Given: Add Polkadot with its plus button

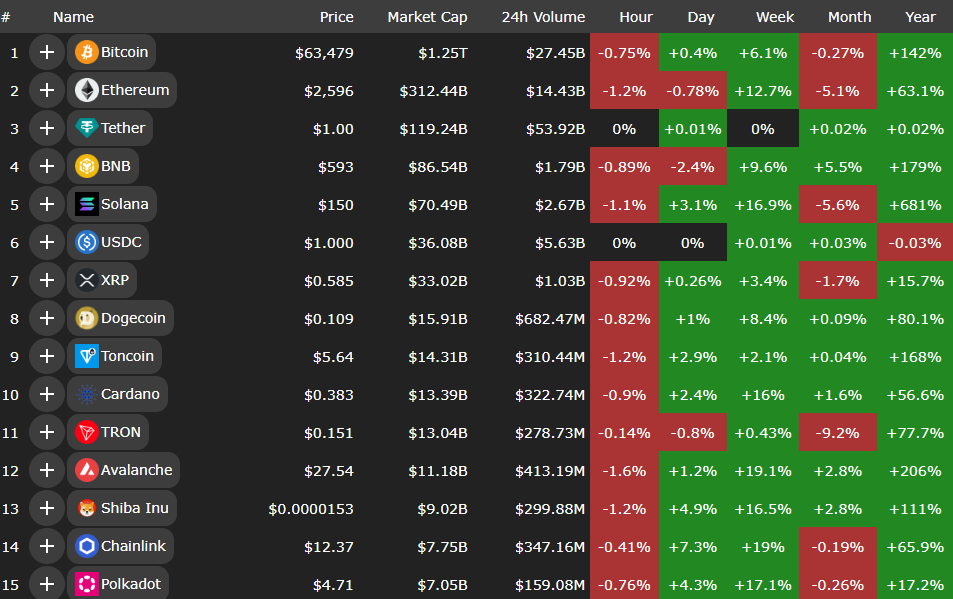Looking at the screenshot, I should coord(46,584).
